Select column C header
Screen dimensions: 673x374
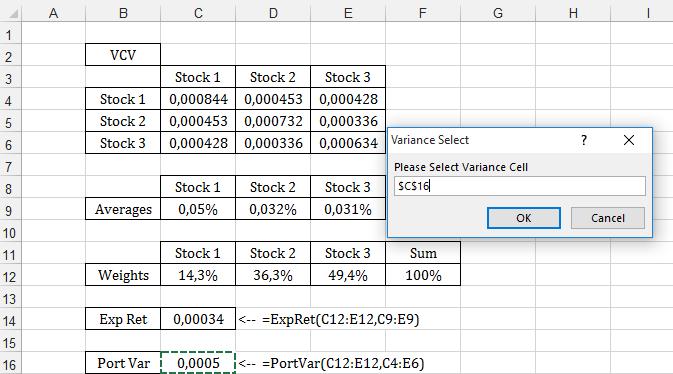pyautogui.click(x=198, y=13)
